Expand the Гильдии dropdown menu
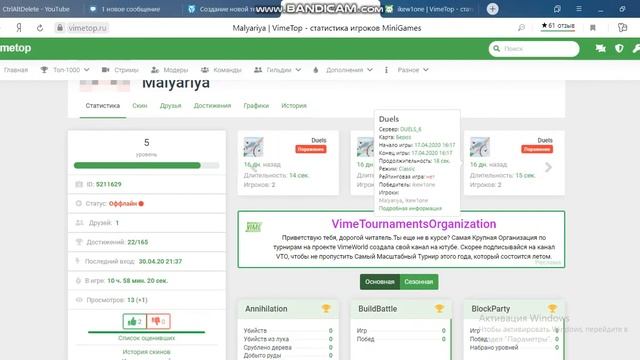 (x=278, y=70)
